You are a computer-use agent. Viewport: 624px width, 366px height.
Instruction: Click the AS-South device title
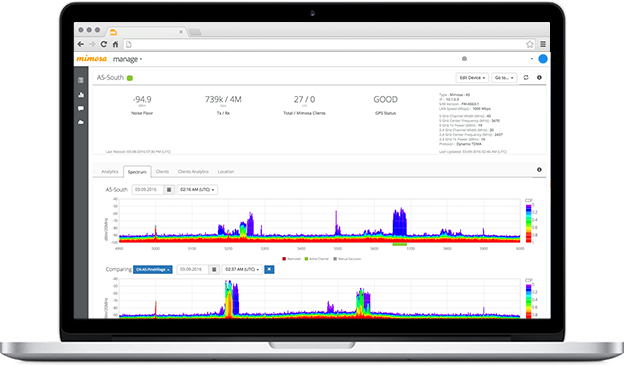[x=110, y=78]
